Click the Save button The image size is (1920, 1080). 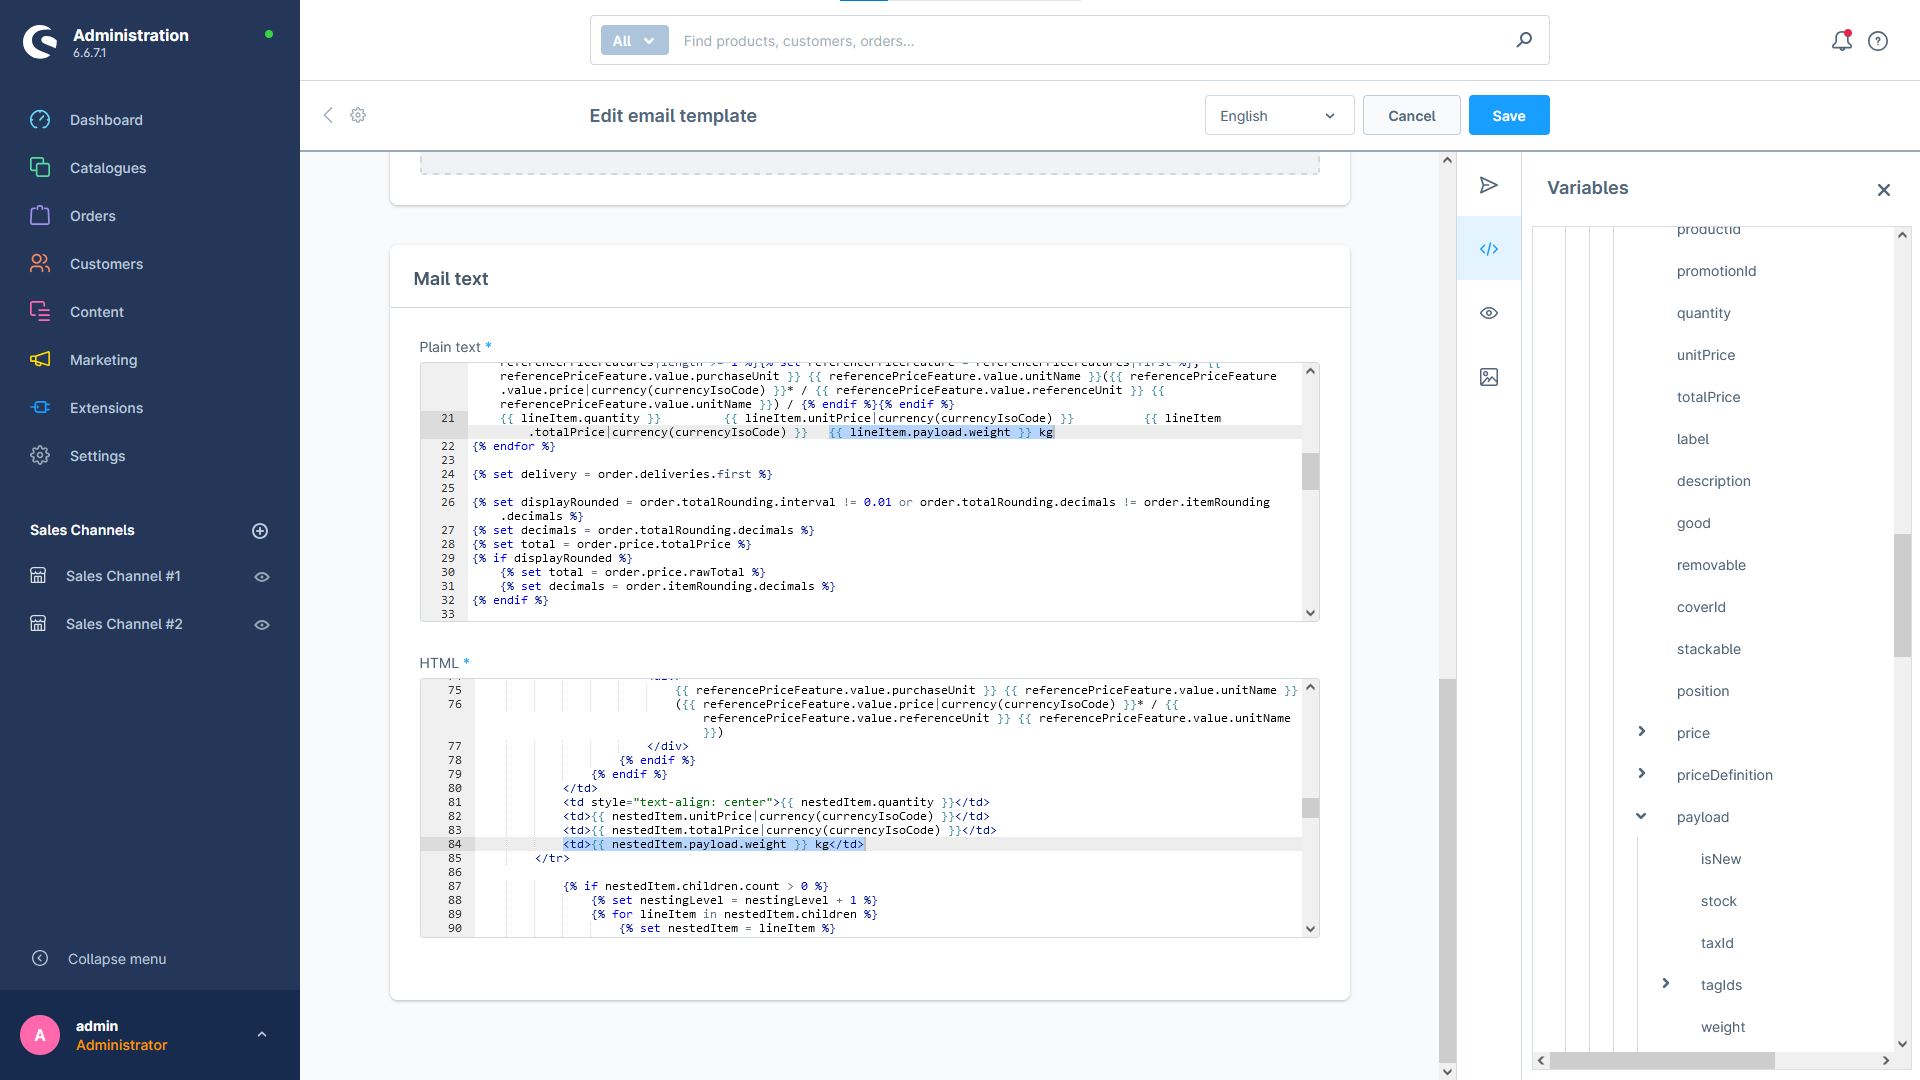click(x=1509, y=115)
